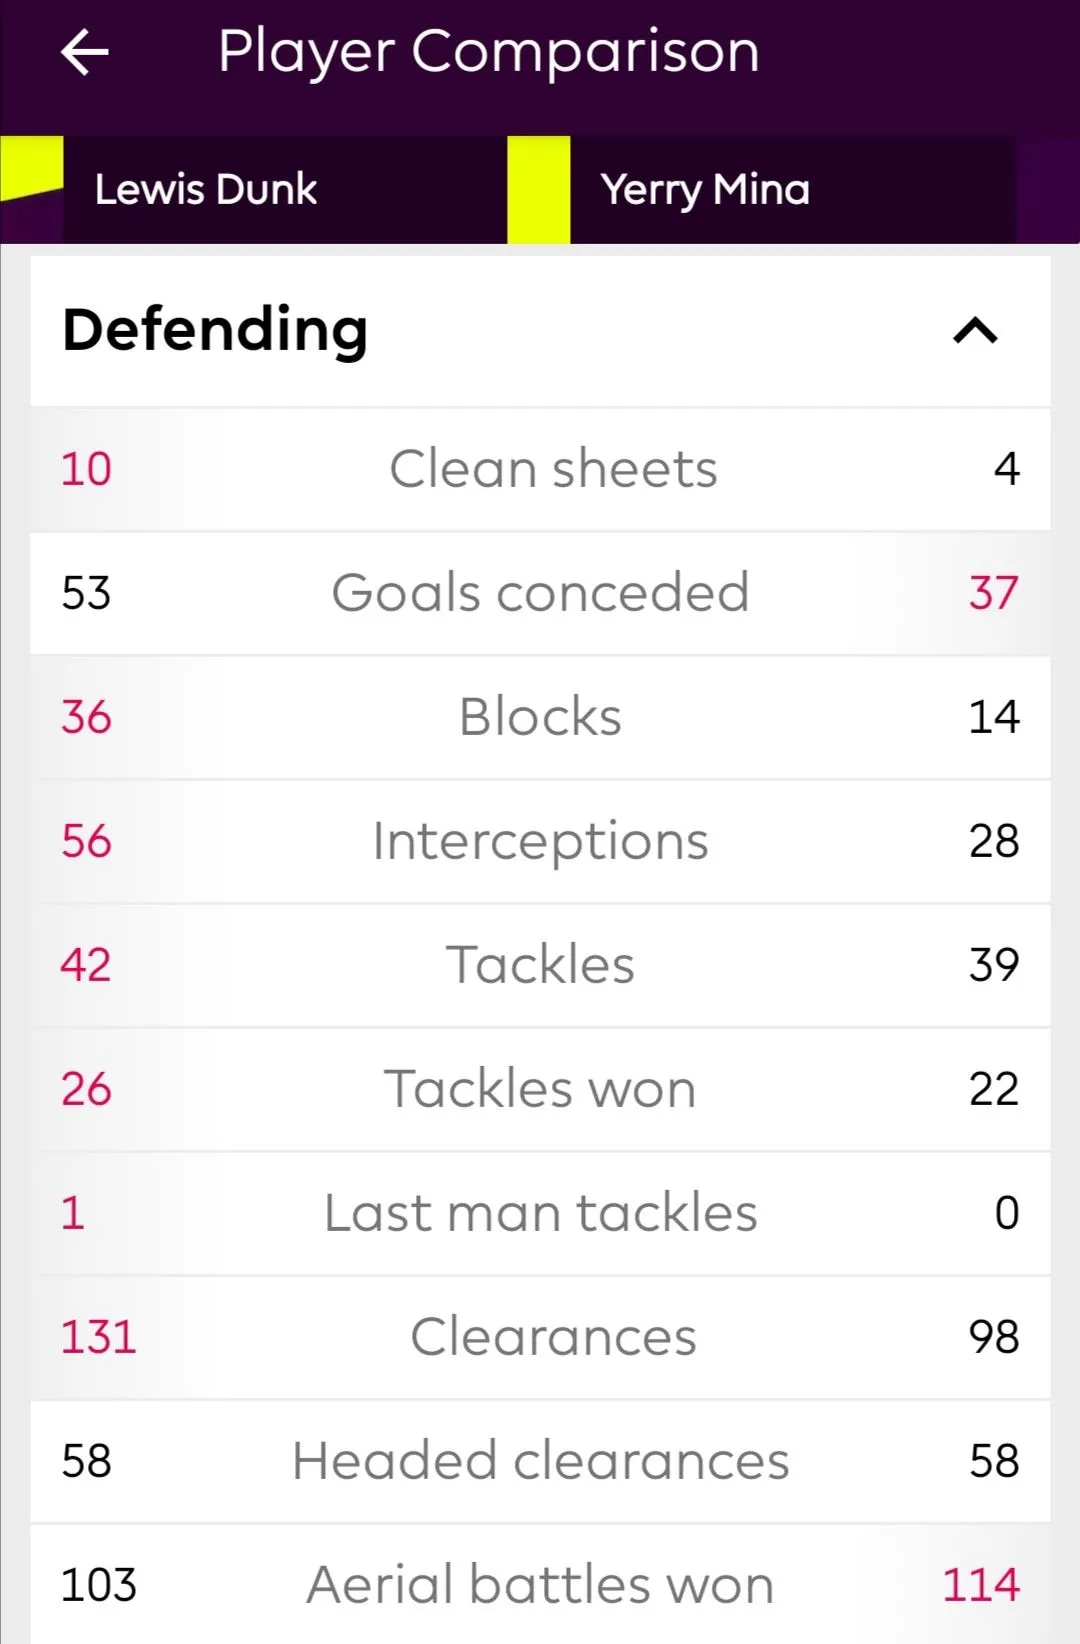
Task: Collapse the Defending section chevron
Action: (x=975, y=331)
